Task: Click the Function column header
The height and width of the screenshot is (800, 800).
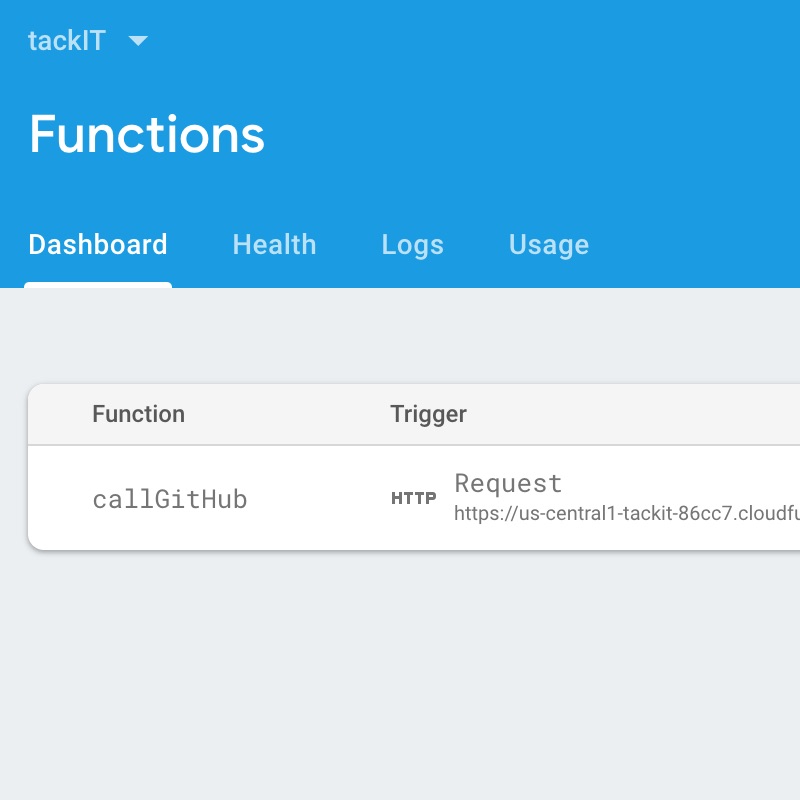Action: coord(138,414)
